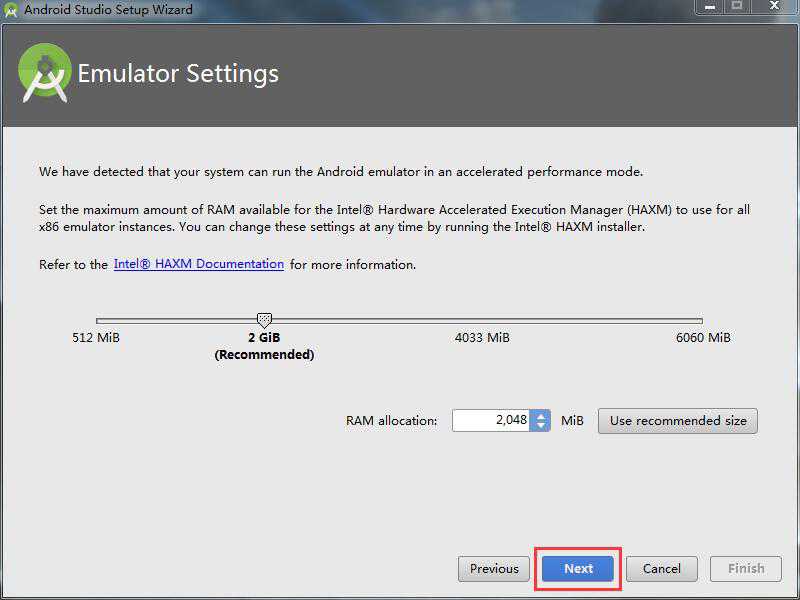Screen dimensions: 800x600
Task: Click the RAM allocation label
Action: [391, 421]
